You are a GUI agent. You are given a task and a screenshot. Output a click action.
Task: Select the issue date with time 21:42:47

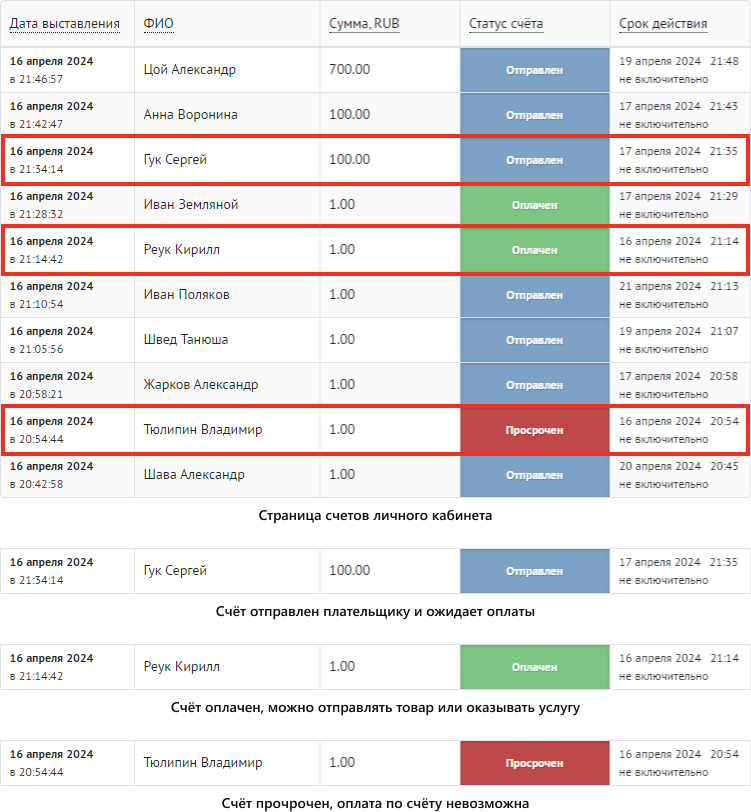pyautogui.click(x=51, y=115)
